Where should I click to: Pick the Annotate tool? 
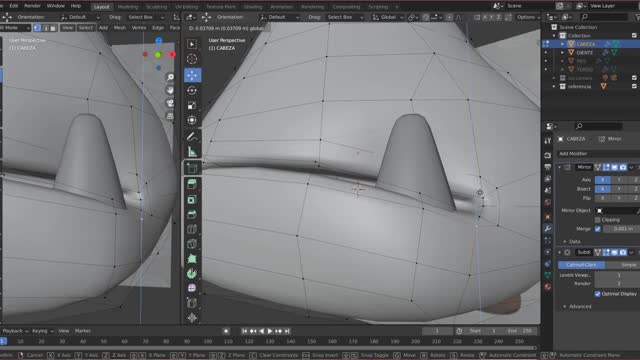[x=192, y=137]
